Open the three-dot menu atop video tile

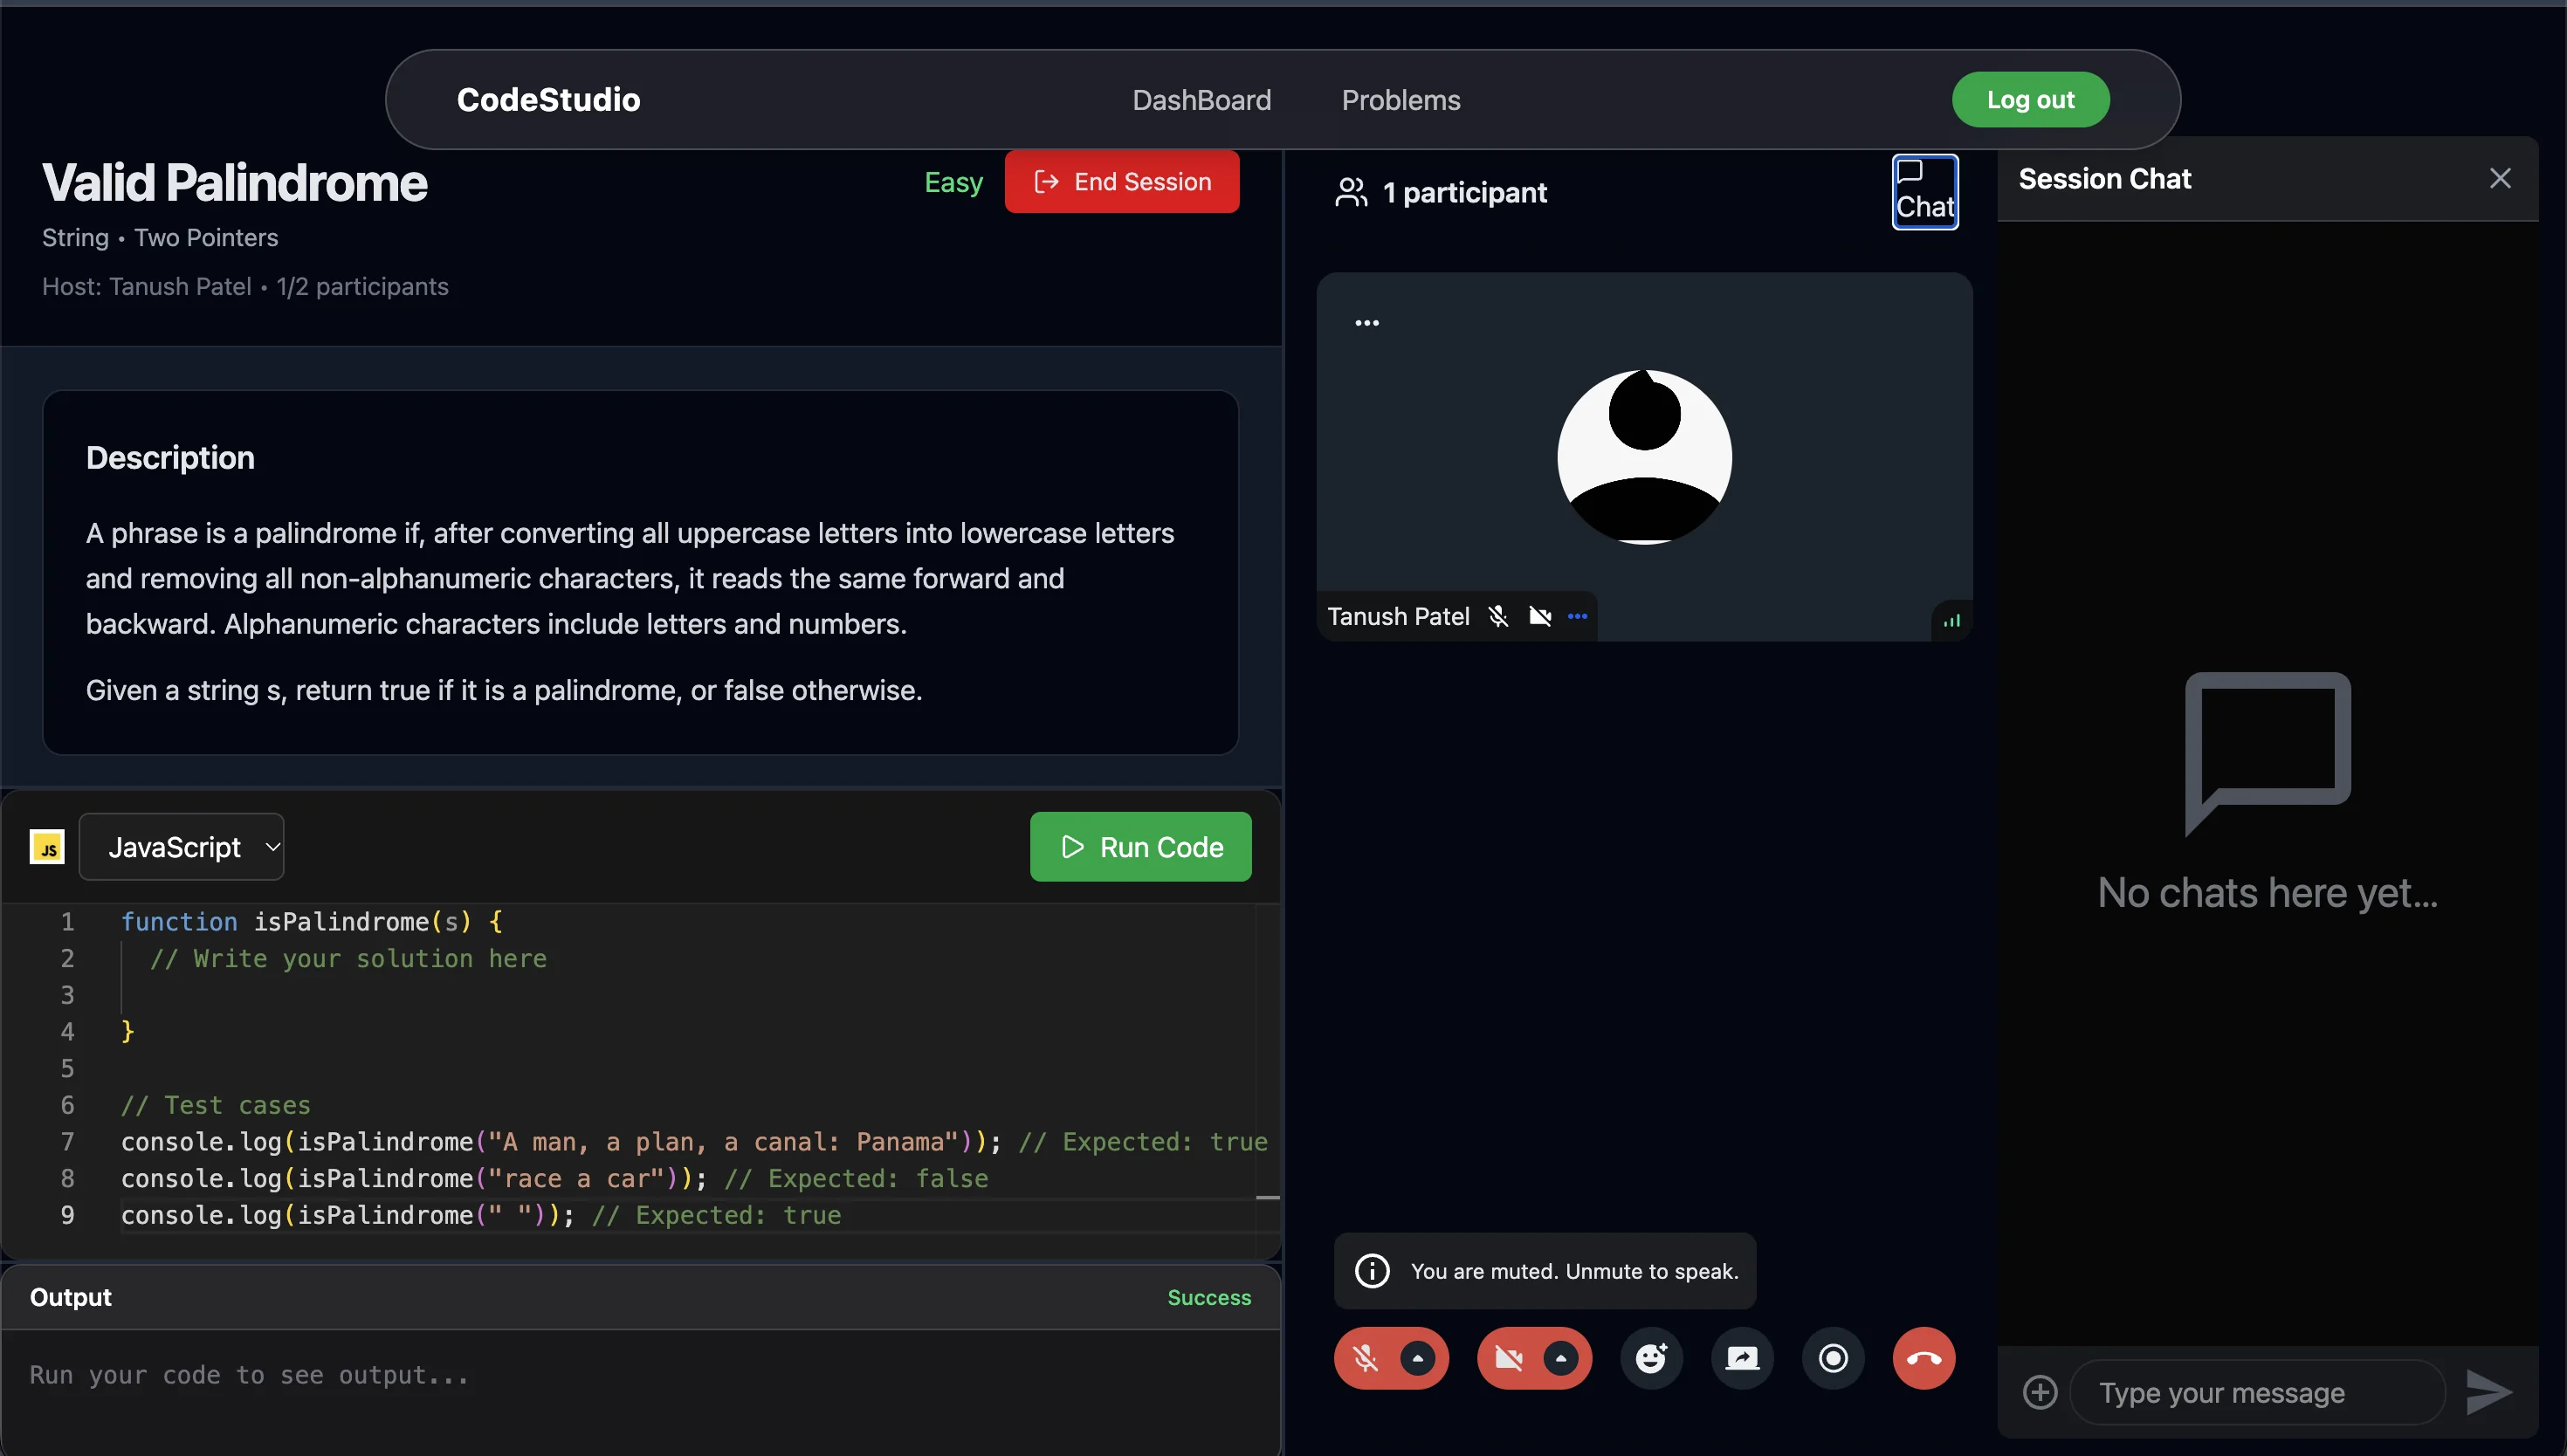pyautogui.click(x=1367, y=323)
